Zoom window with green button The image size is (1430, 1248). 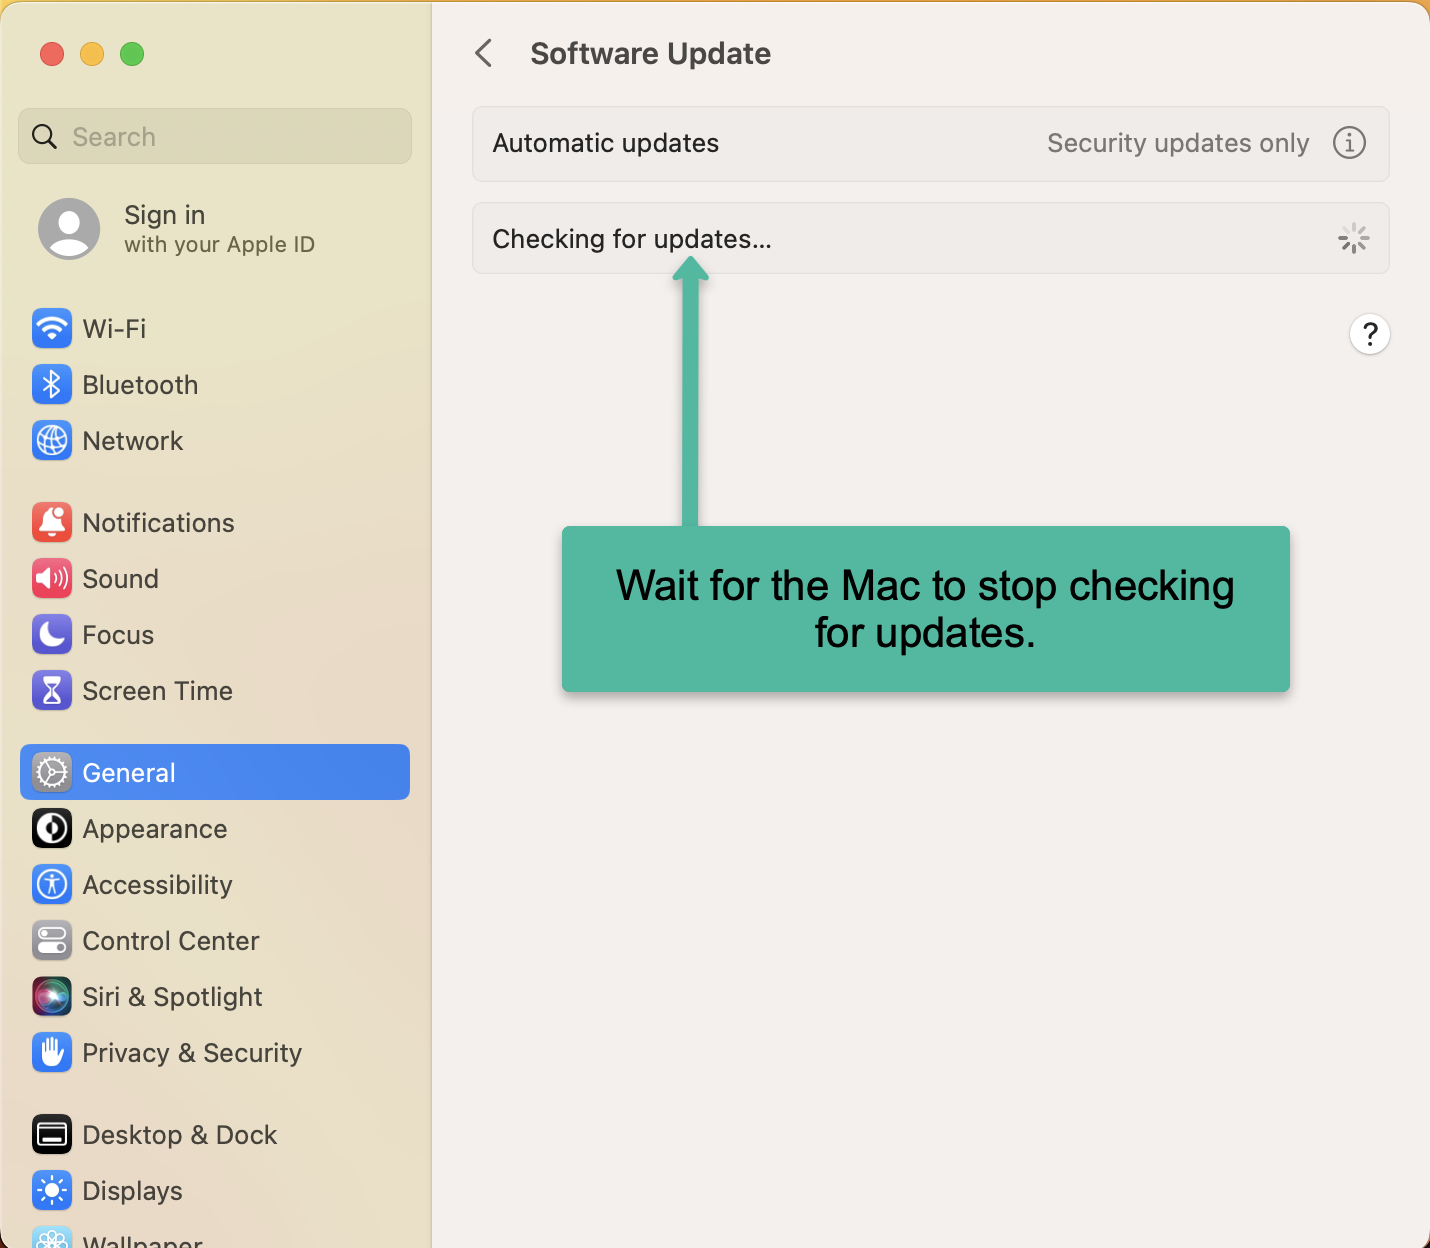tap(132, 54)
